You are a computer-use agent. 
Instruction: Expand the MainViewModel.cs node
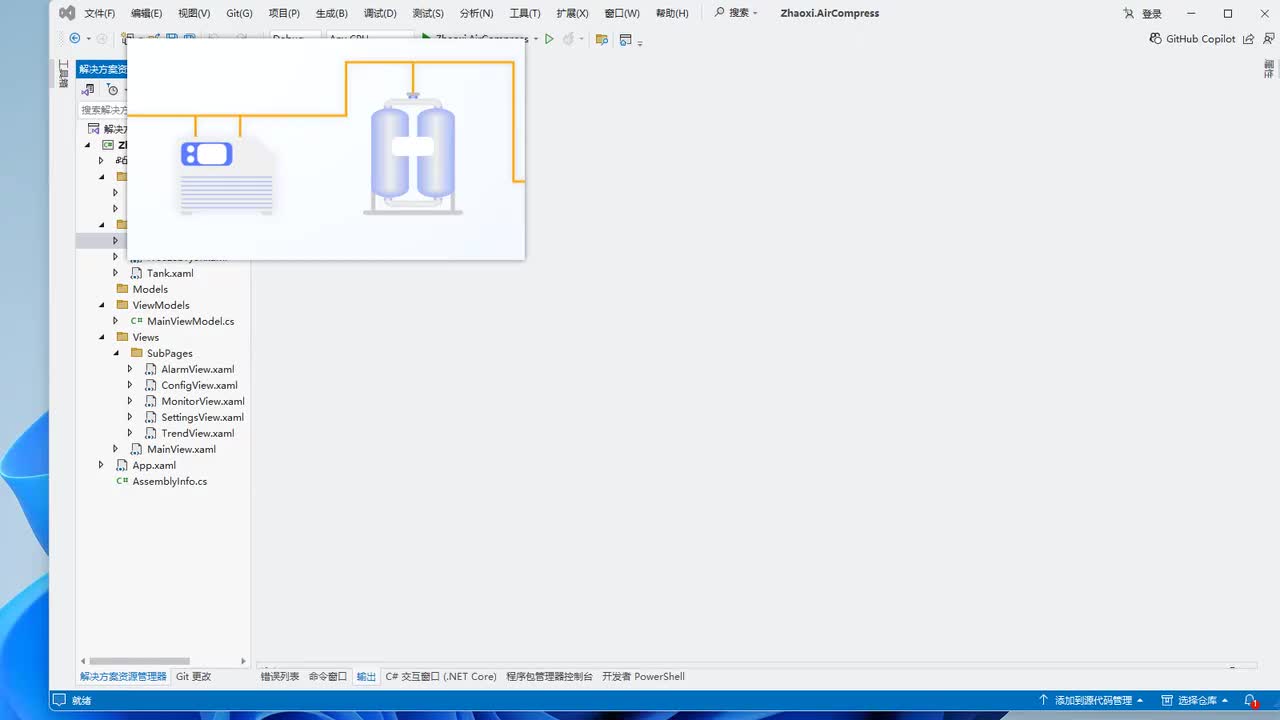tap(115, 321)
